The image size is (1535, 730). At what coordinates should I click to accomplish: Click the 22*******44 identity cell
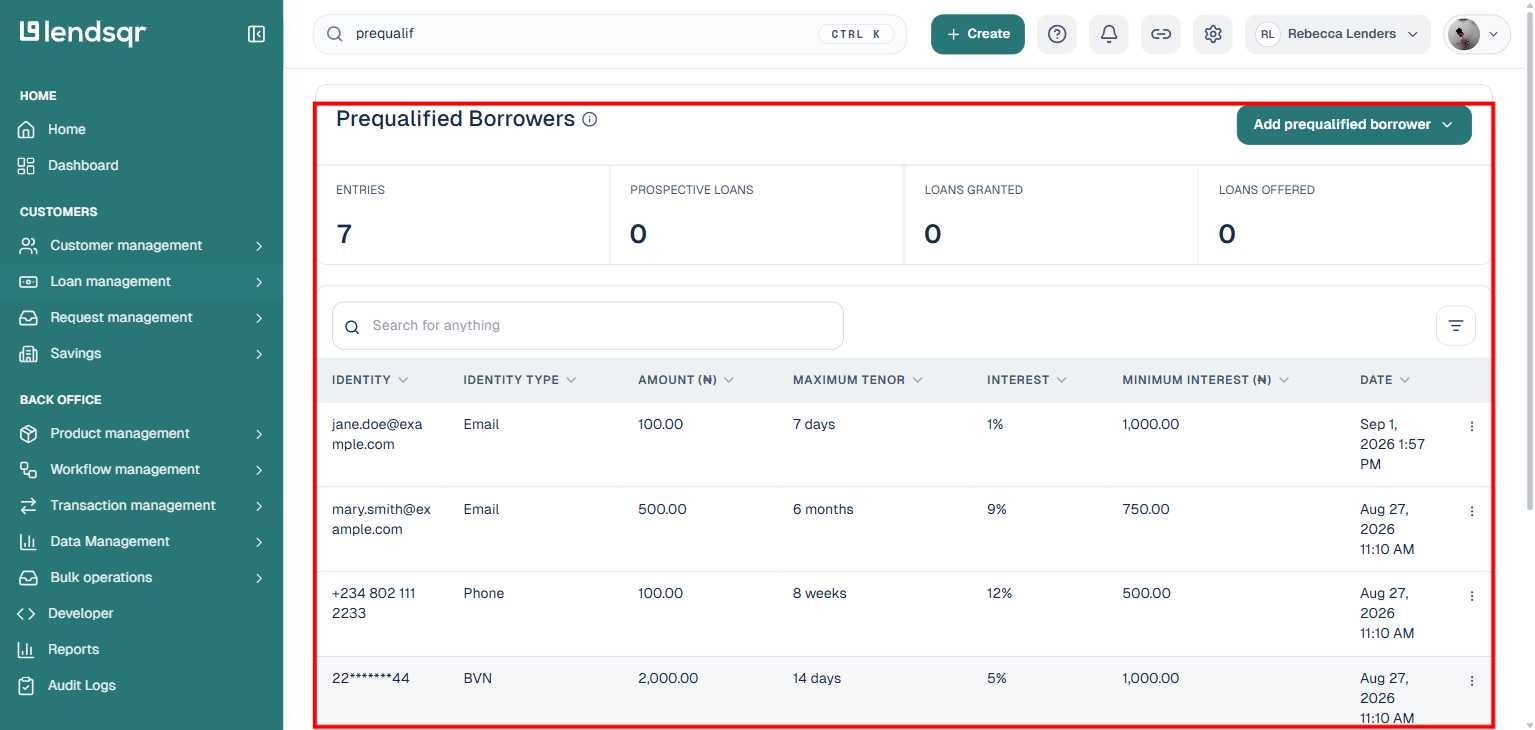[x=371, y=678]
